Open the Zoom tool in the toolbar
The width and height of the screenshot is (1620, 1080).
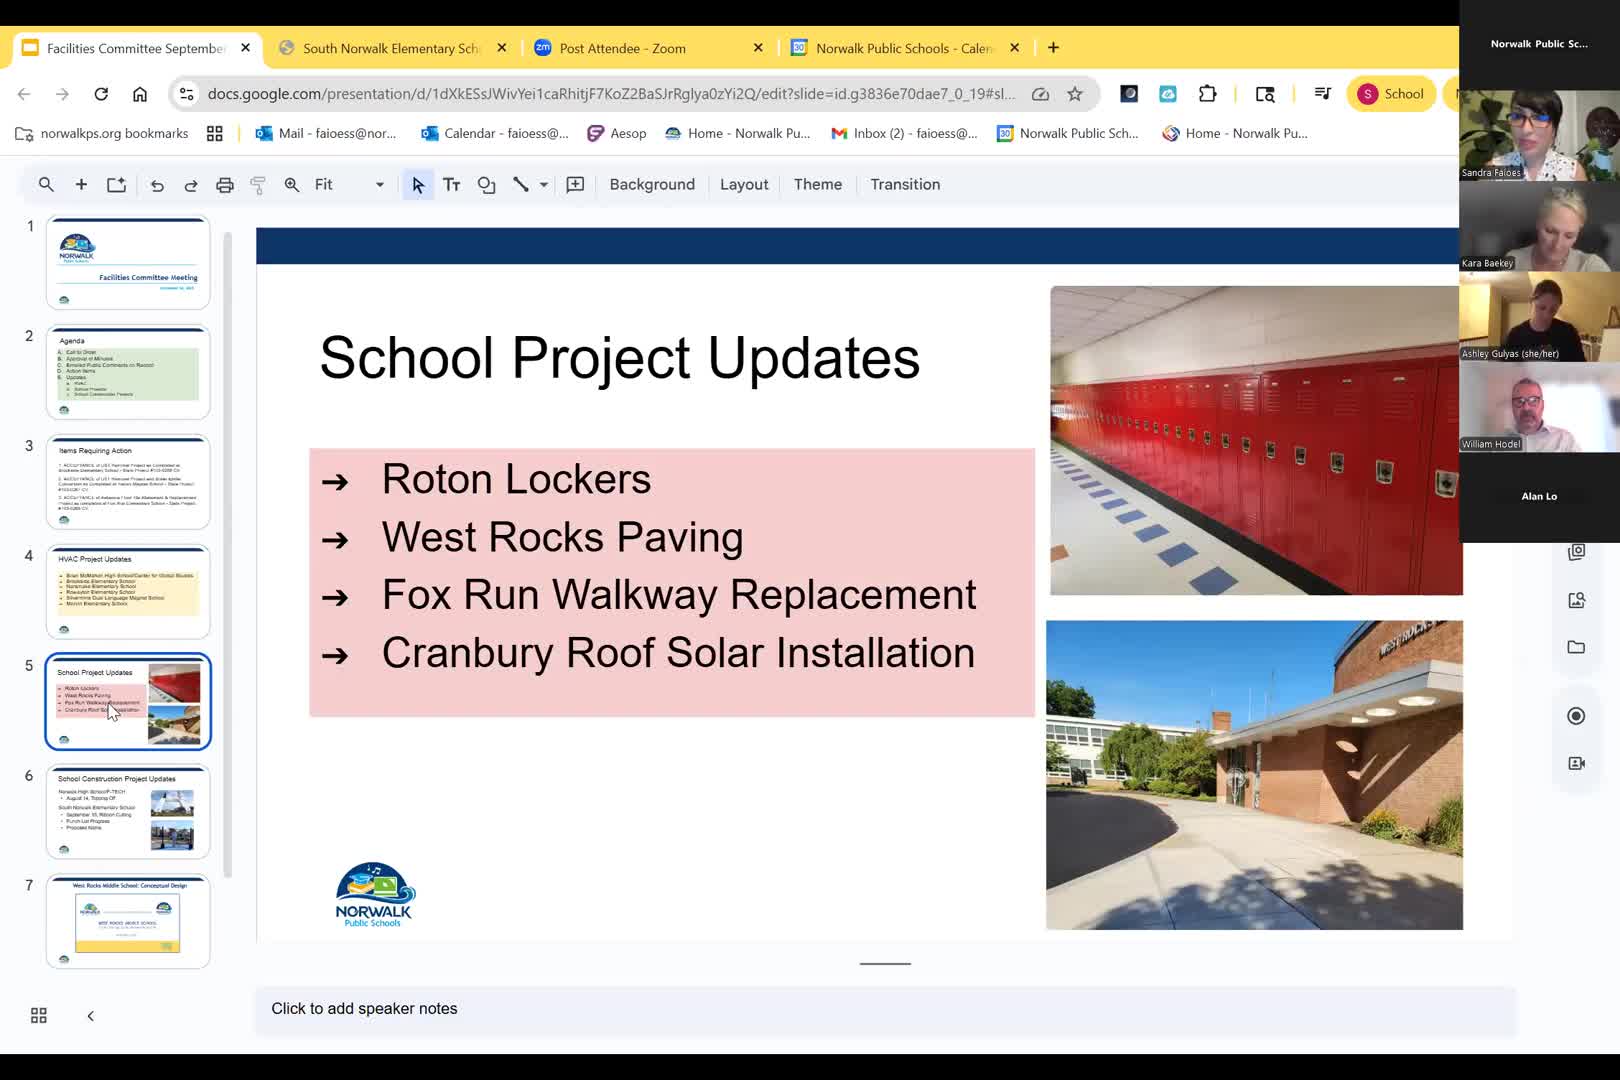[291, 184]
